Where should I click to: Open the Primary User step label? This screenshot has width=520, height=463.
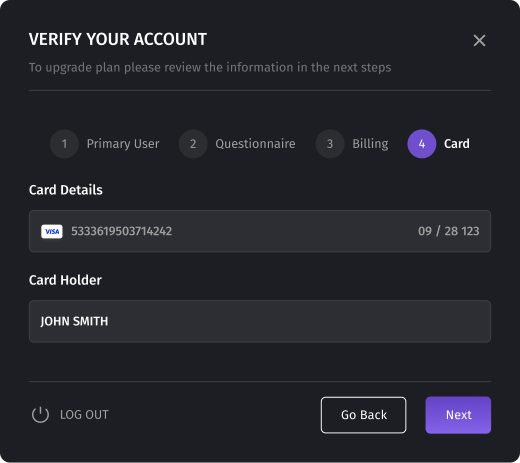[123, 144]
